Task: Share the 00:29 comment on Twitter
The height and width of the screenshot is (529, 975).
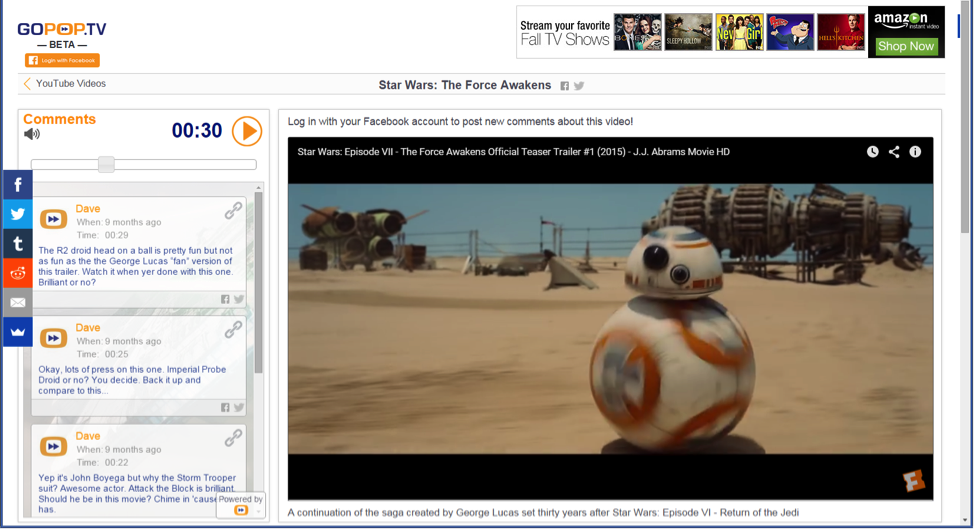Action: [x=239, y=300]
